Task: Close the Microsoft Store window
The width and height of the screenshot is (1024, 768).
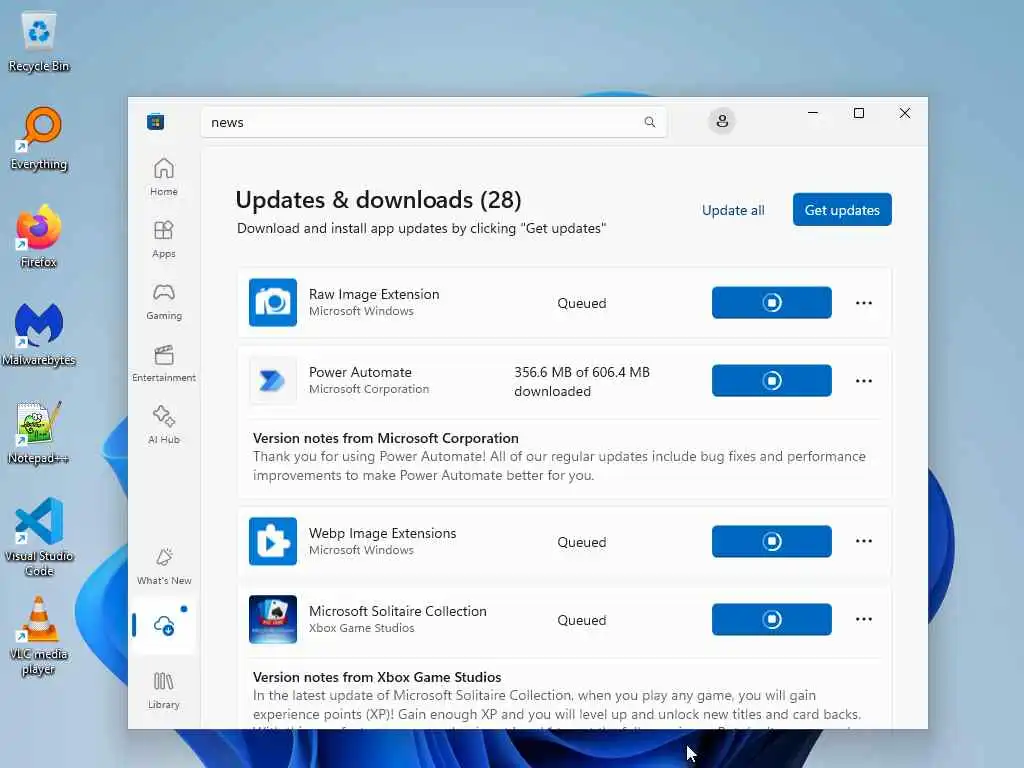Action: (904, 113)
